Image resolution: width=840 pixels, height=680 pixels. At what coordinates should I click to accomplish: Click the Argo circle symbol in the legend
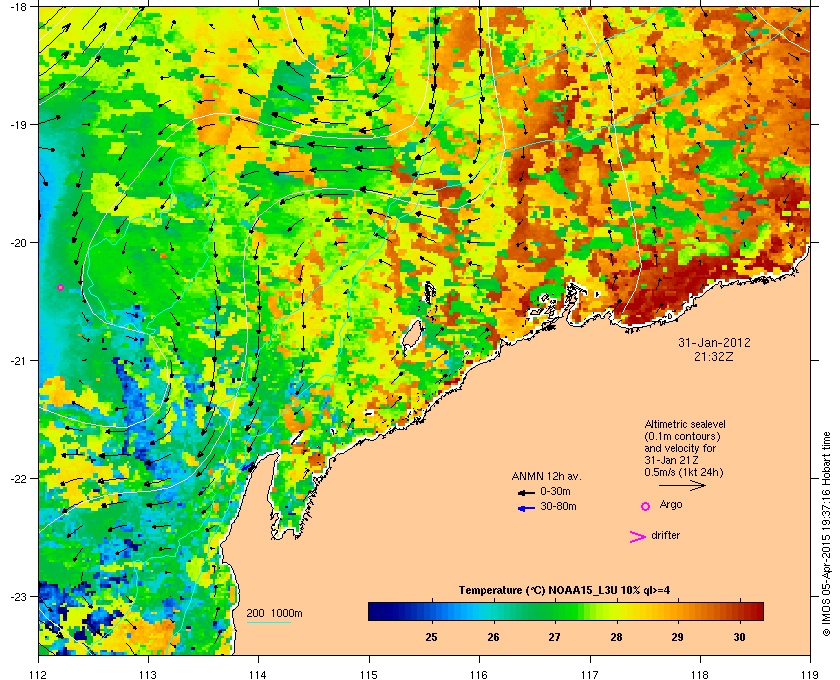646,506
